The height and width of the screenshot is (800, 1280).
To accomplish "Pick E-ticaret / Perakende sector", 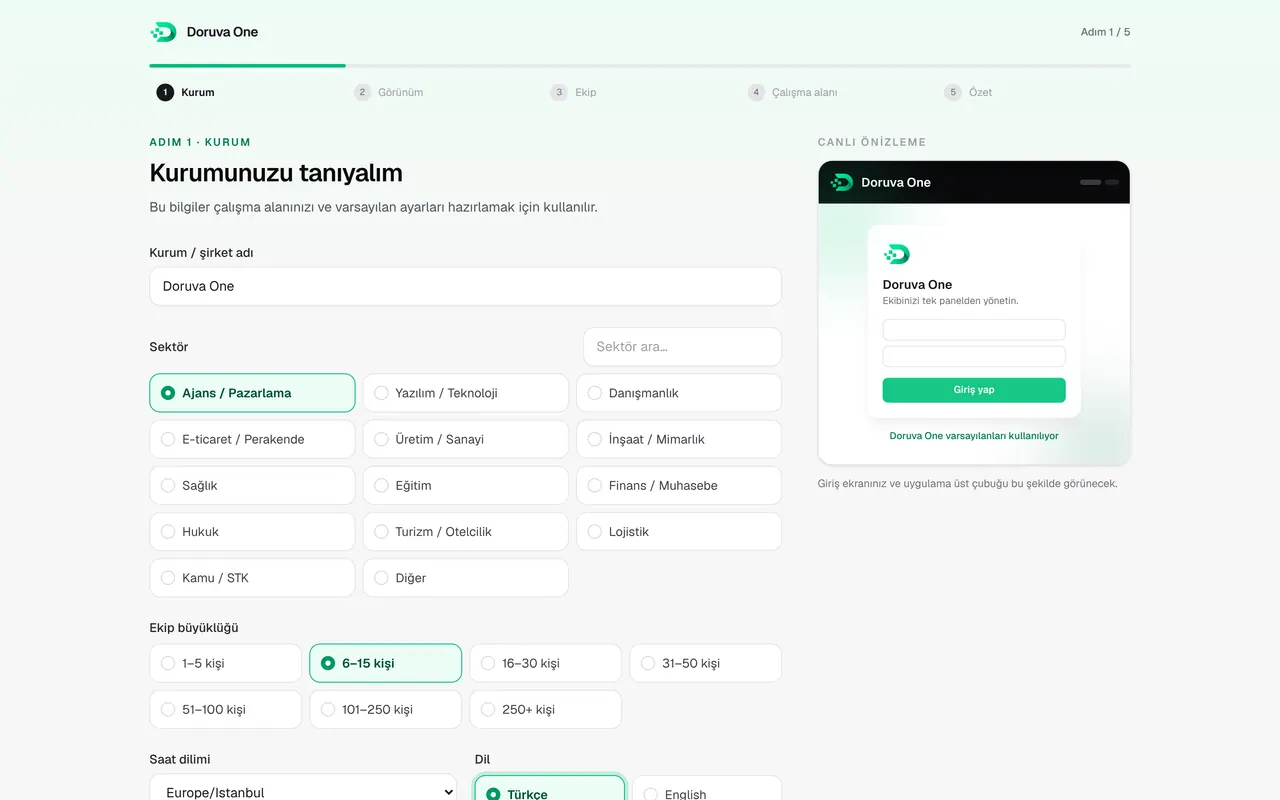I will [252, 439].
